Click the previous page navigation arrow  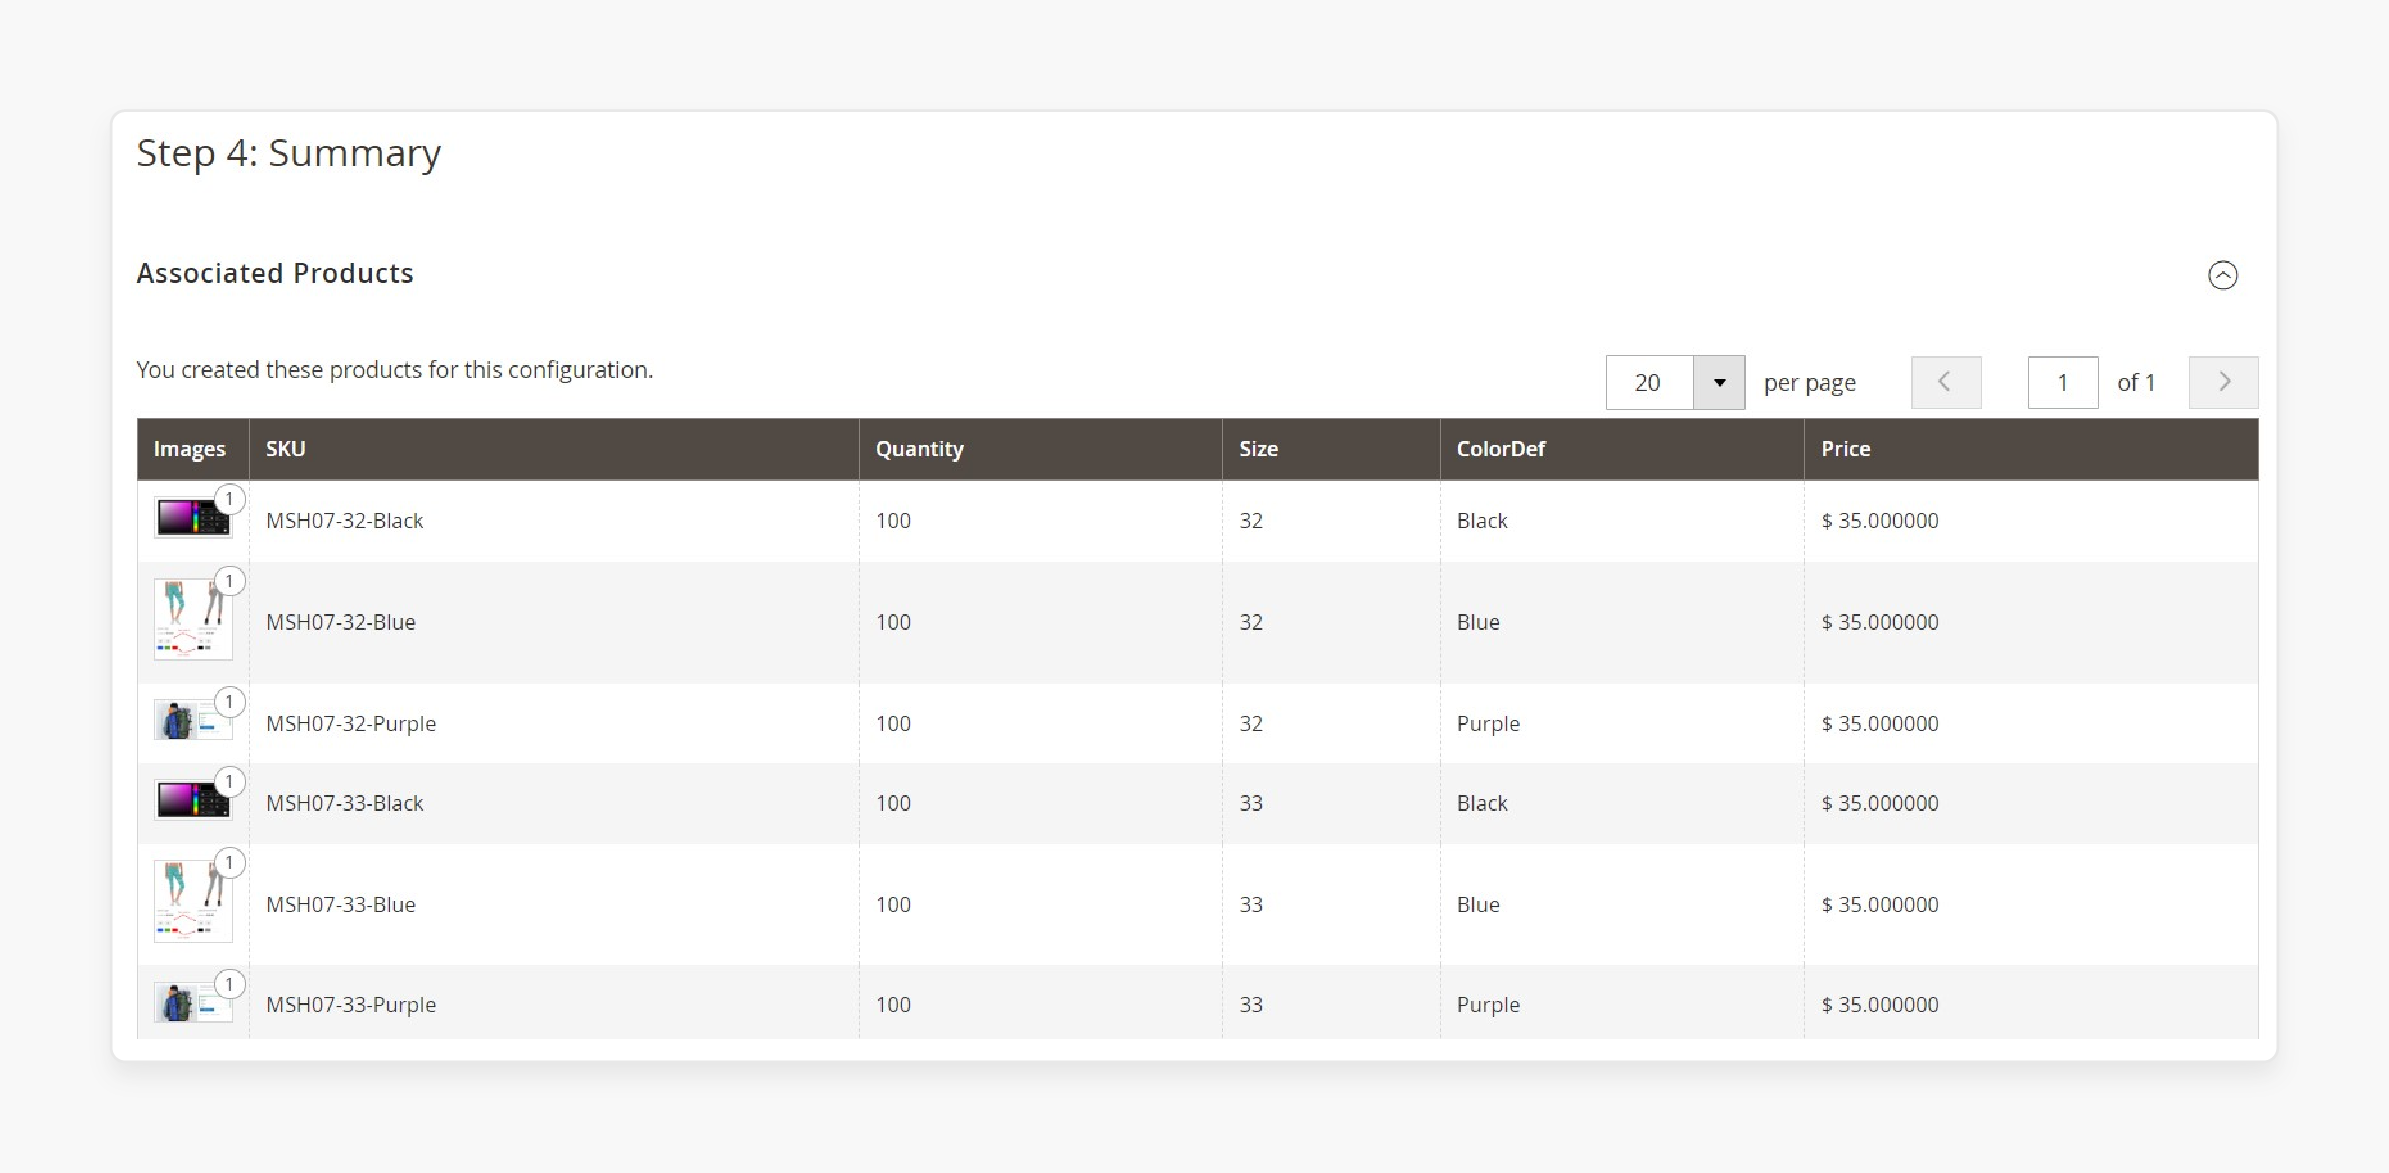1947,382
